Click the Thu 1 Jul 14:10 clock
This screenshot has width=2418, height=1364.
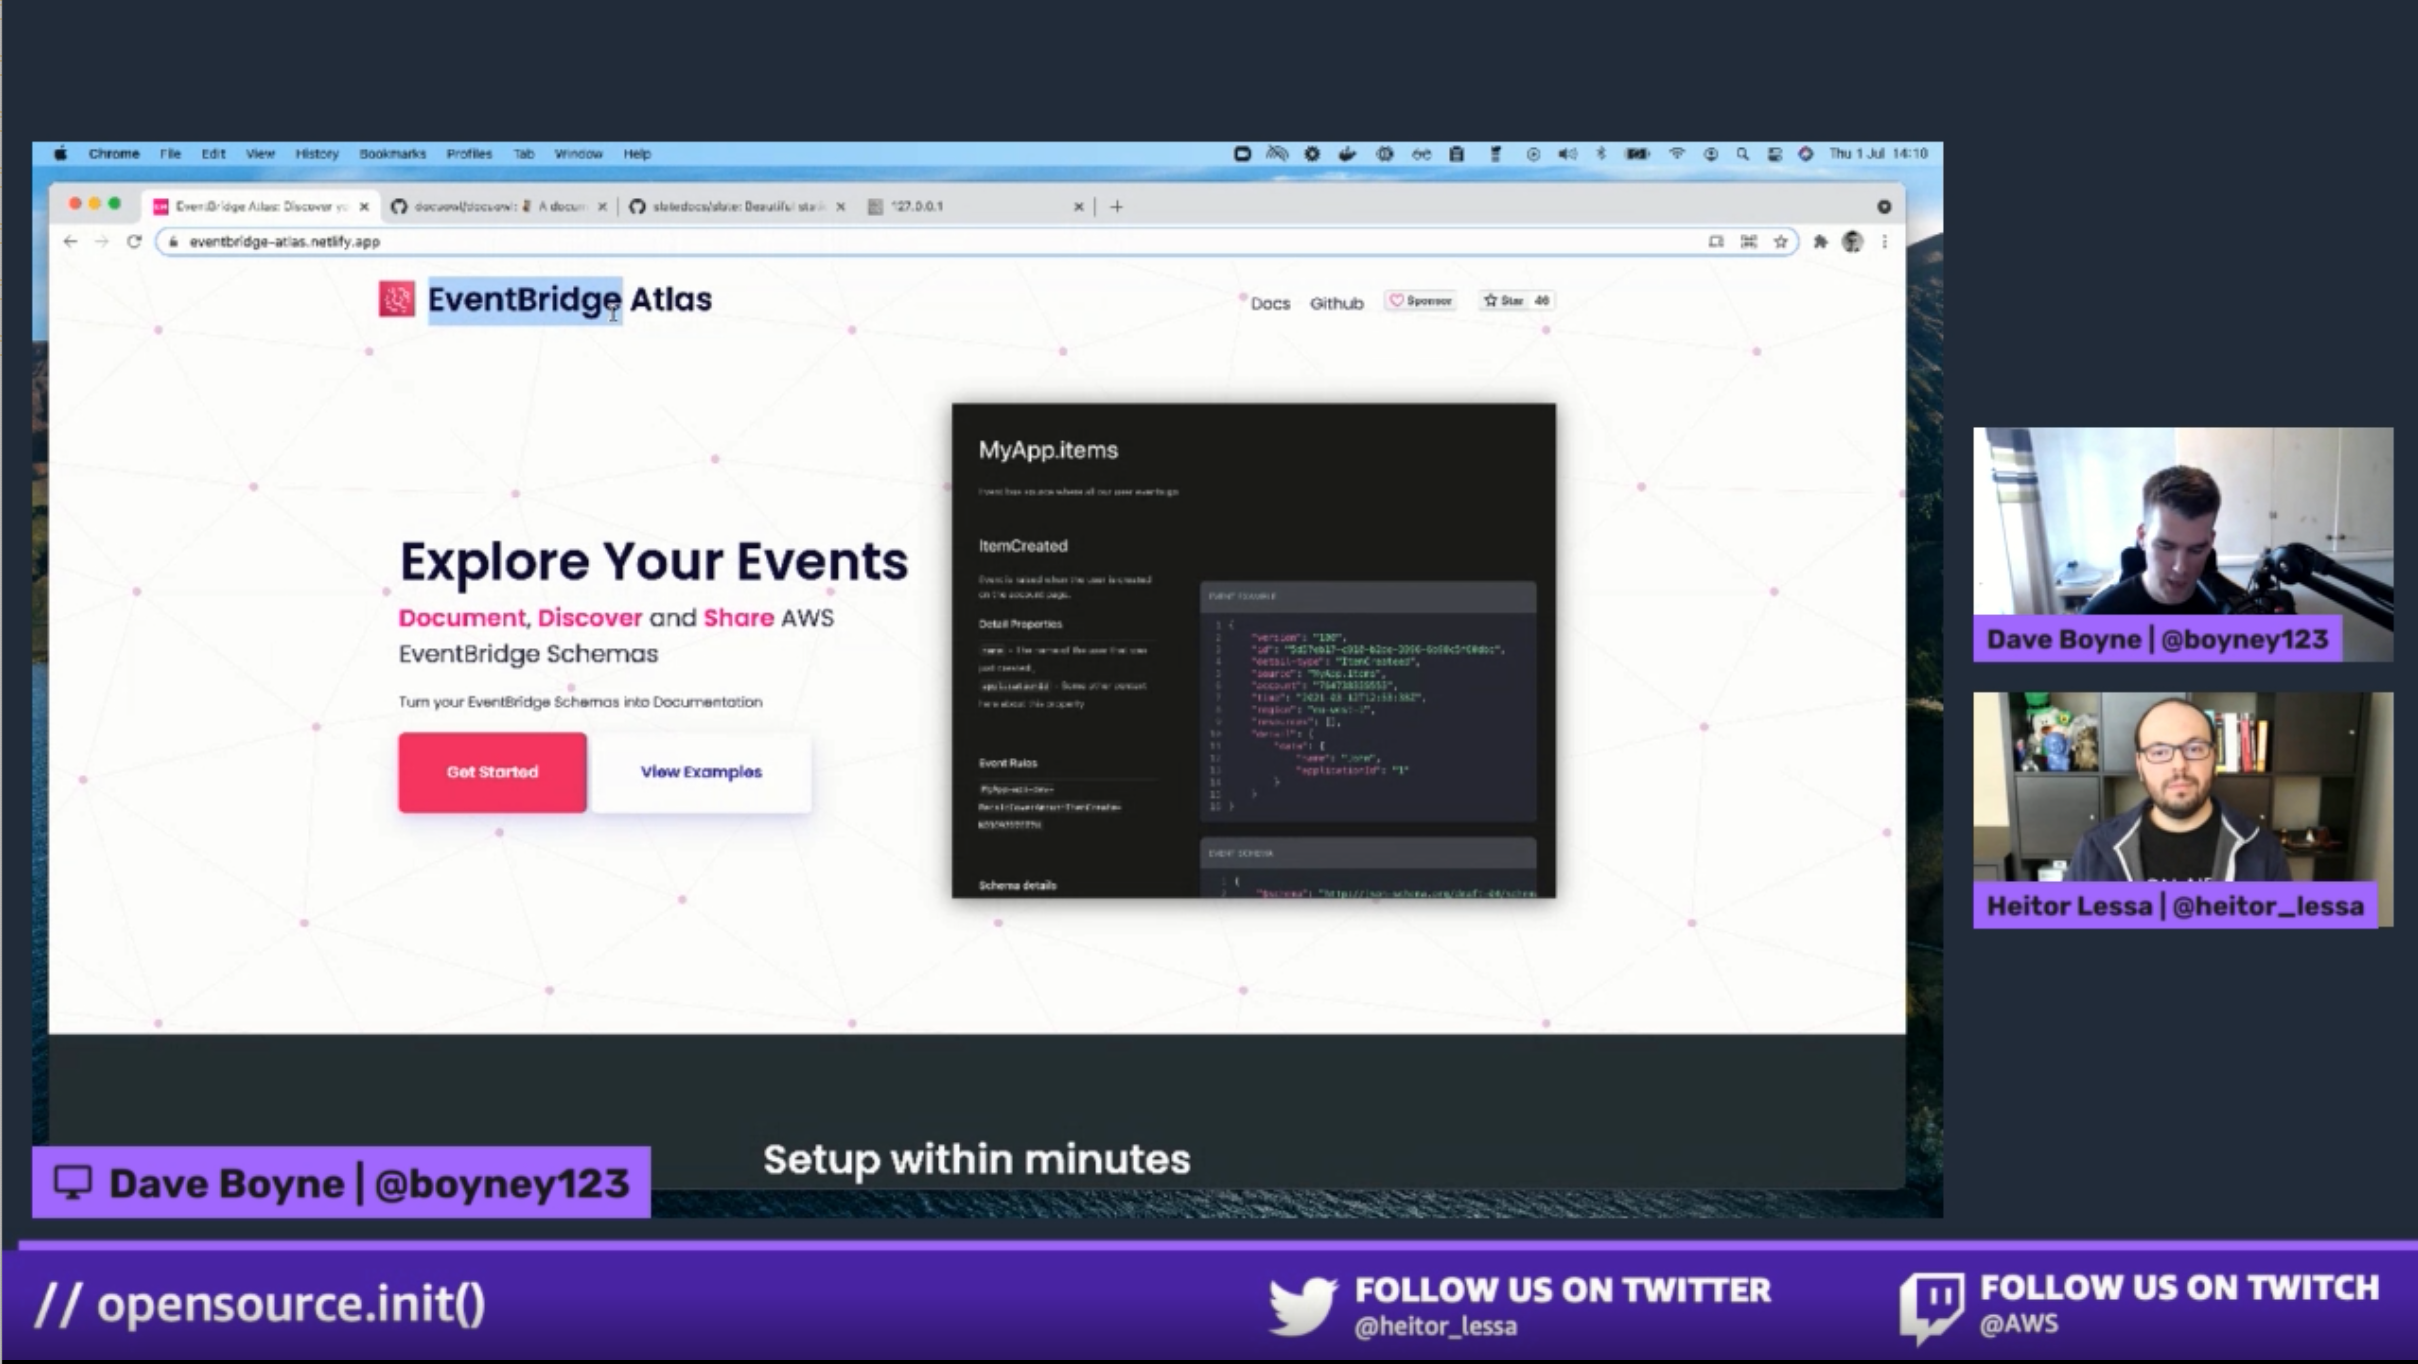click(x=1879, y=154)
